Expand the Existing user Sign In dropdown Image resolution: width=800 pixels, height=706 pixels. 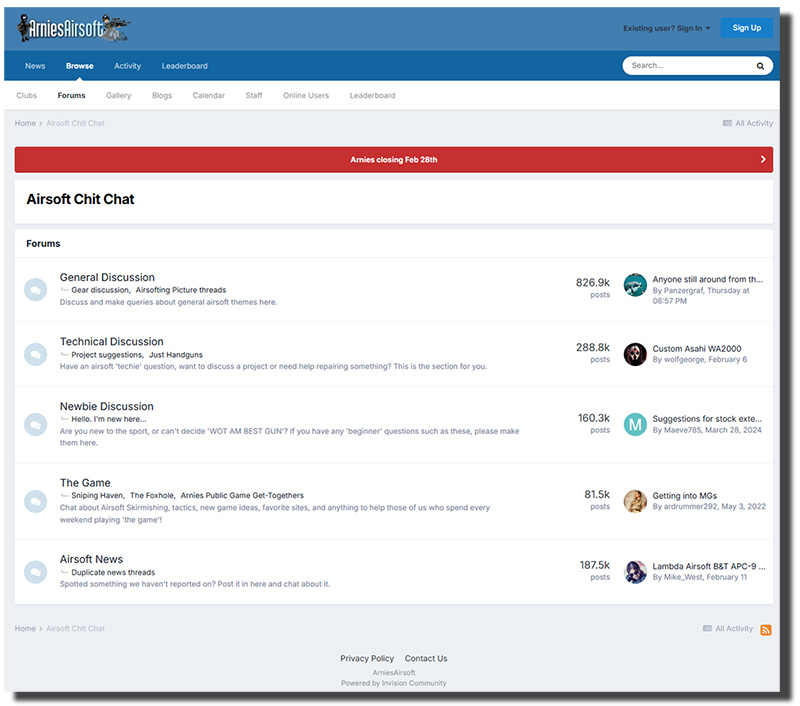(666, 28)
